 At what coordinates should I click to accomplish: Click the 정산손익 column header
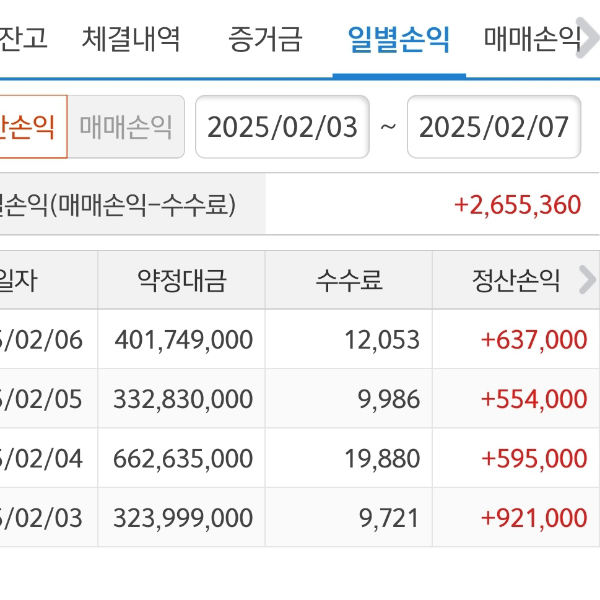(516, 281)
